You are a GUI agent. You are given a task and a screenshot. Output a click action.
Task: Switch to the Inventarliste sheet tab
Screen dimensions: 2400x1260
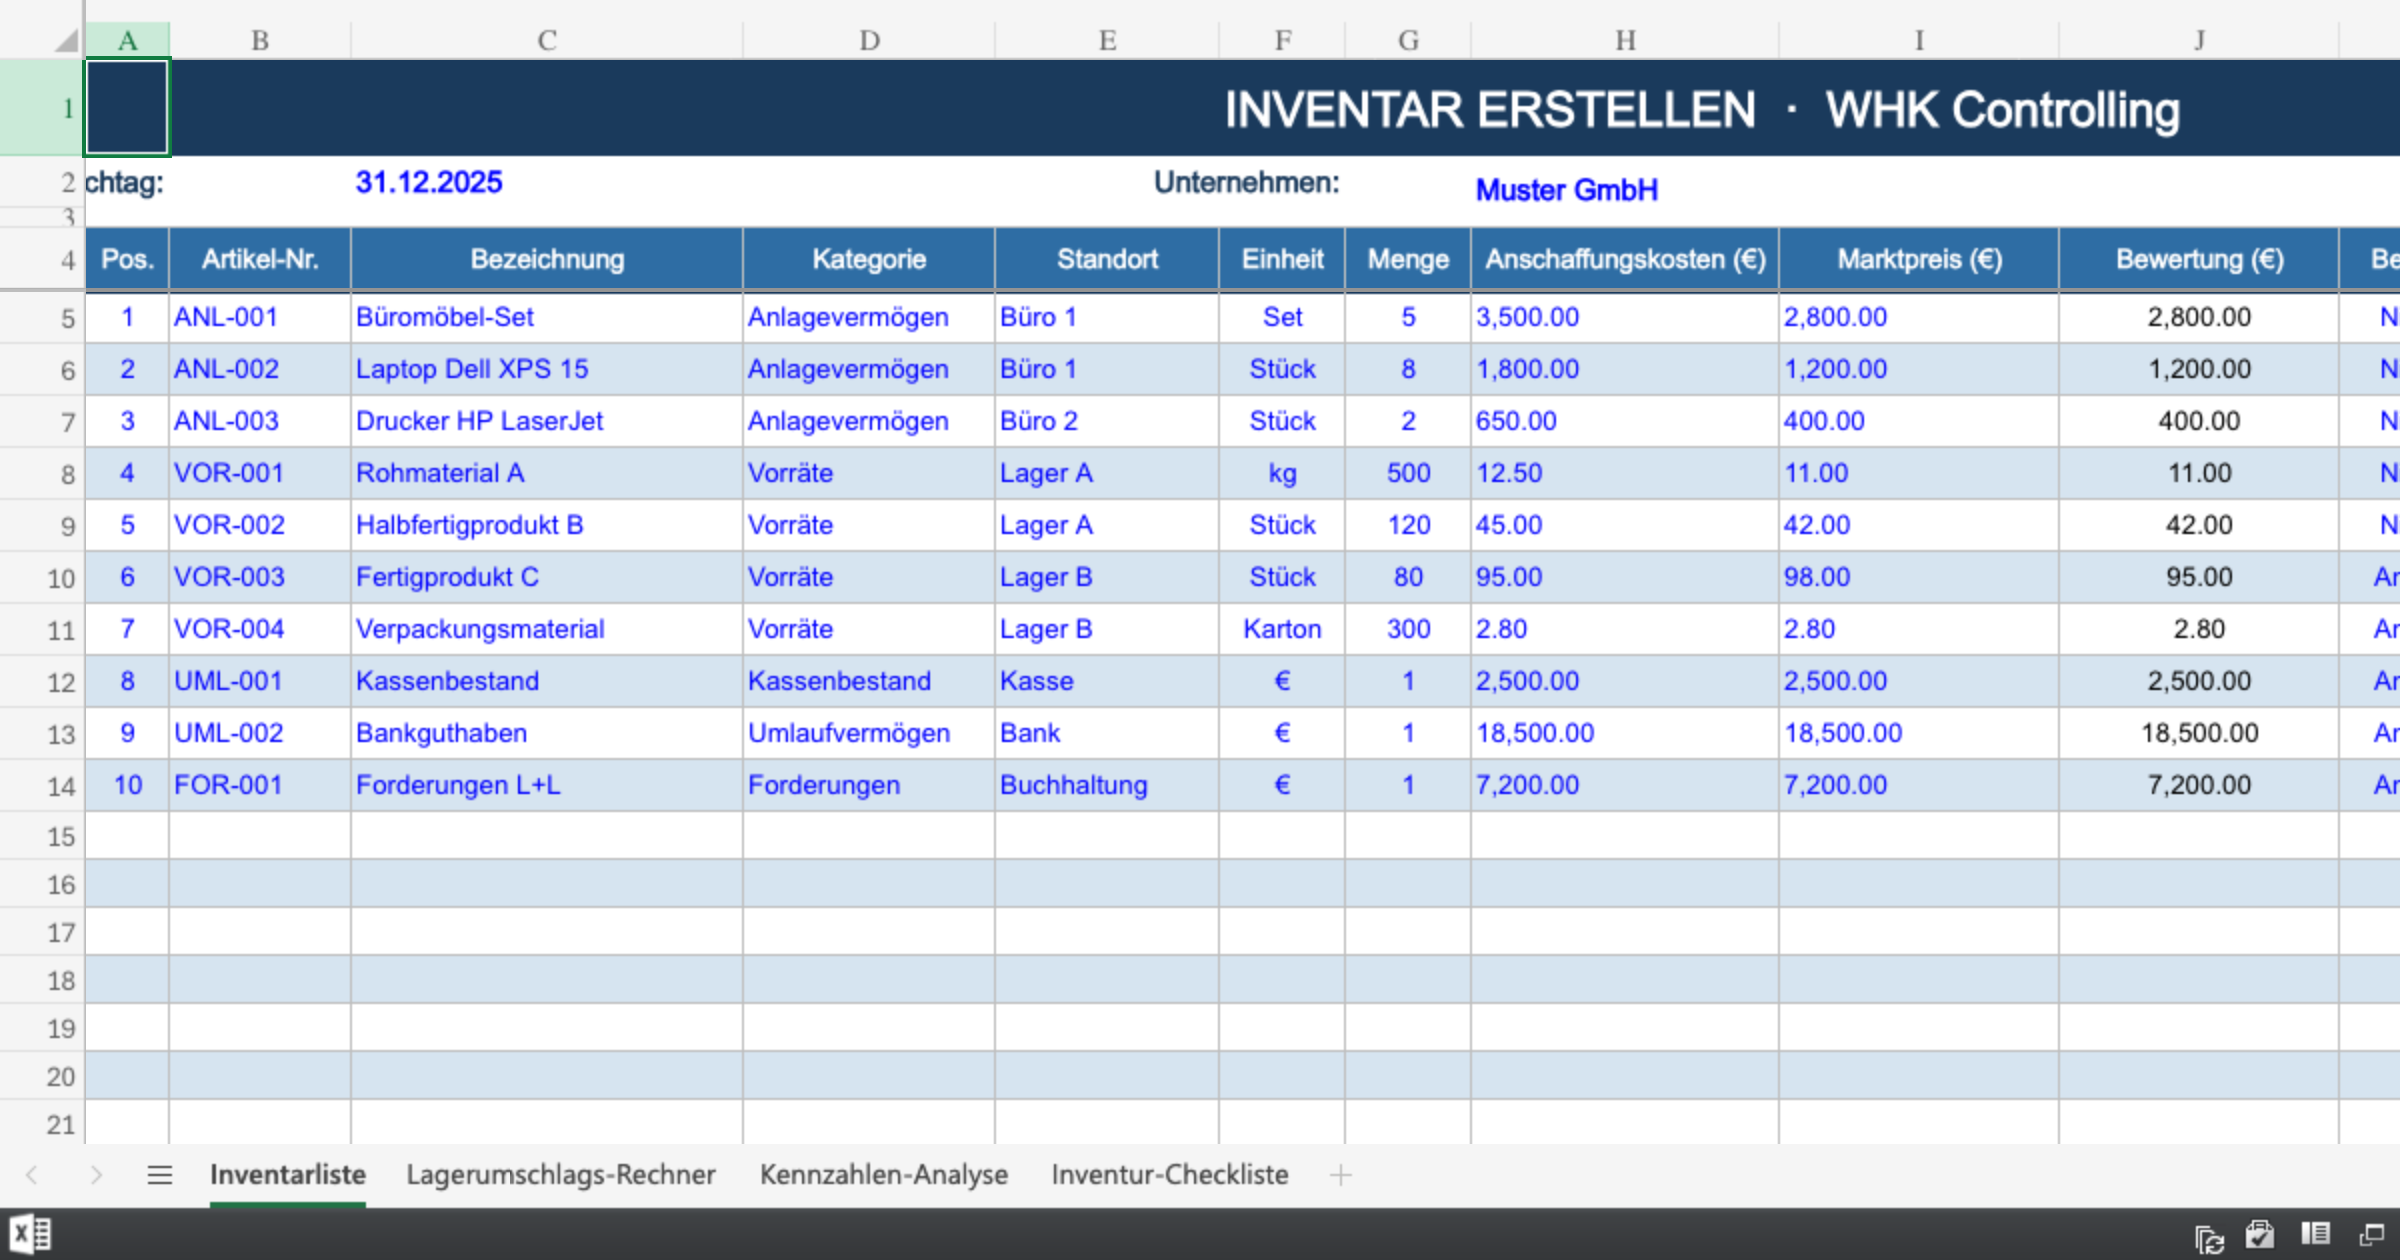288,1175
